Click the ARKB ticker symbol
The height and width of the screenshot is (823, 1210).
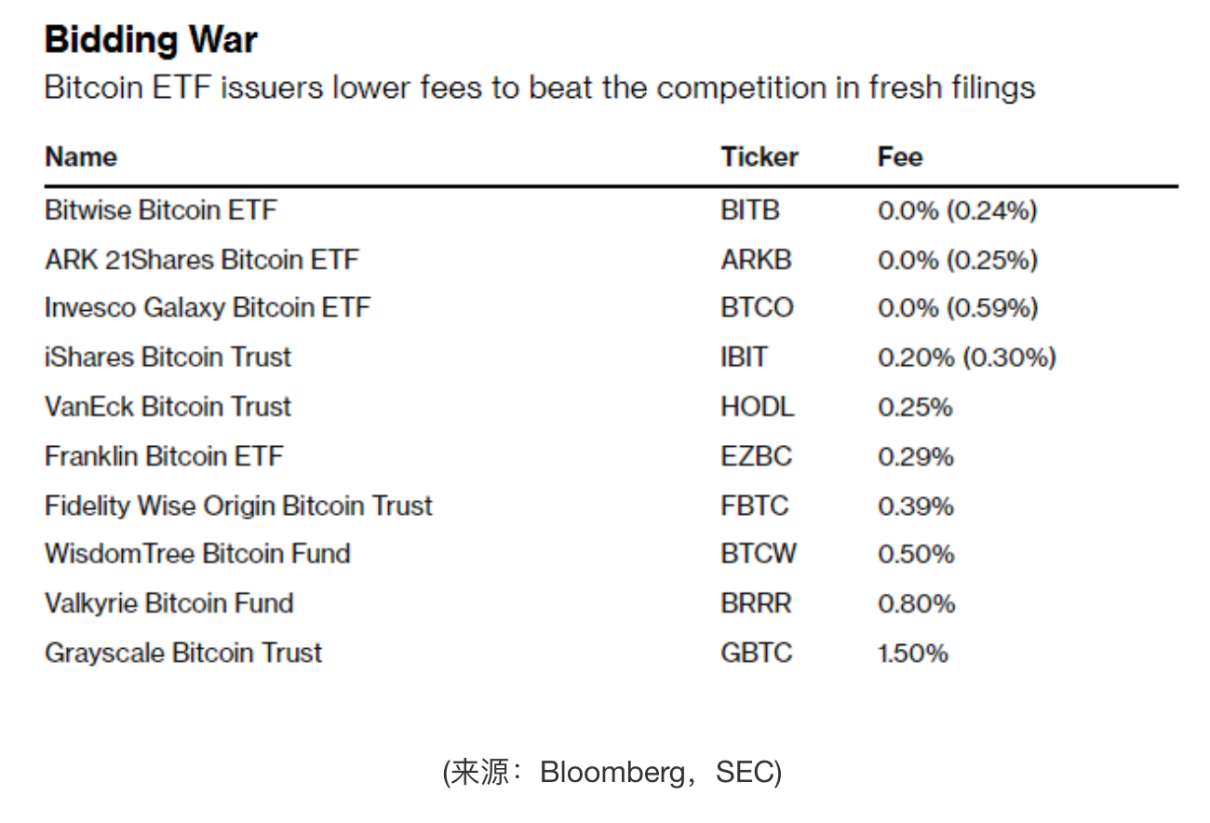point(755,260)
